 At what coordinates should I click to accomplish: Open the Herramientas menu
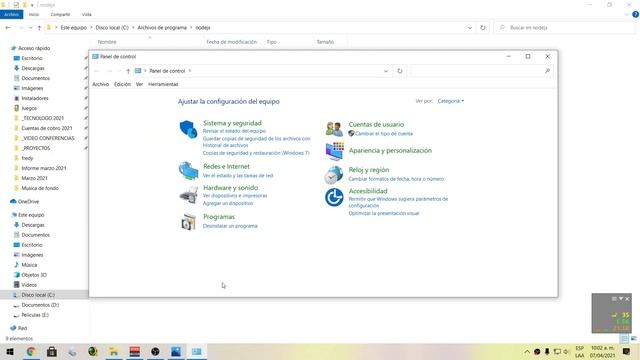(163, 84)
